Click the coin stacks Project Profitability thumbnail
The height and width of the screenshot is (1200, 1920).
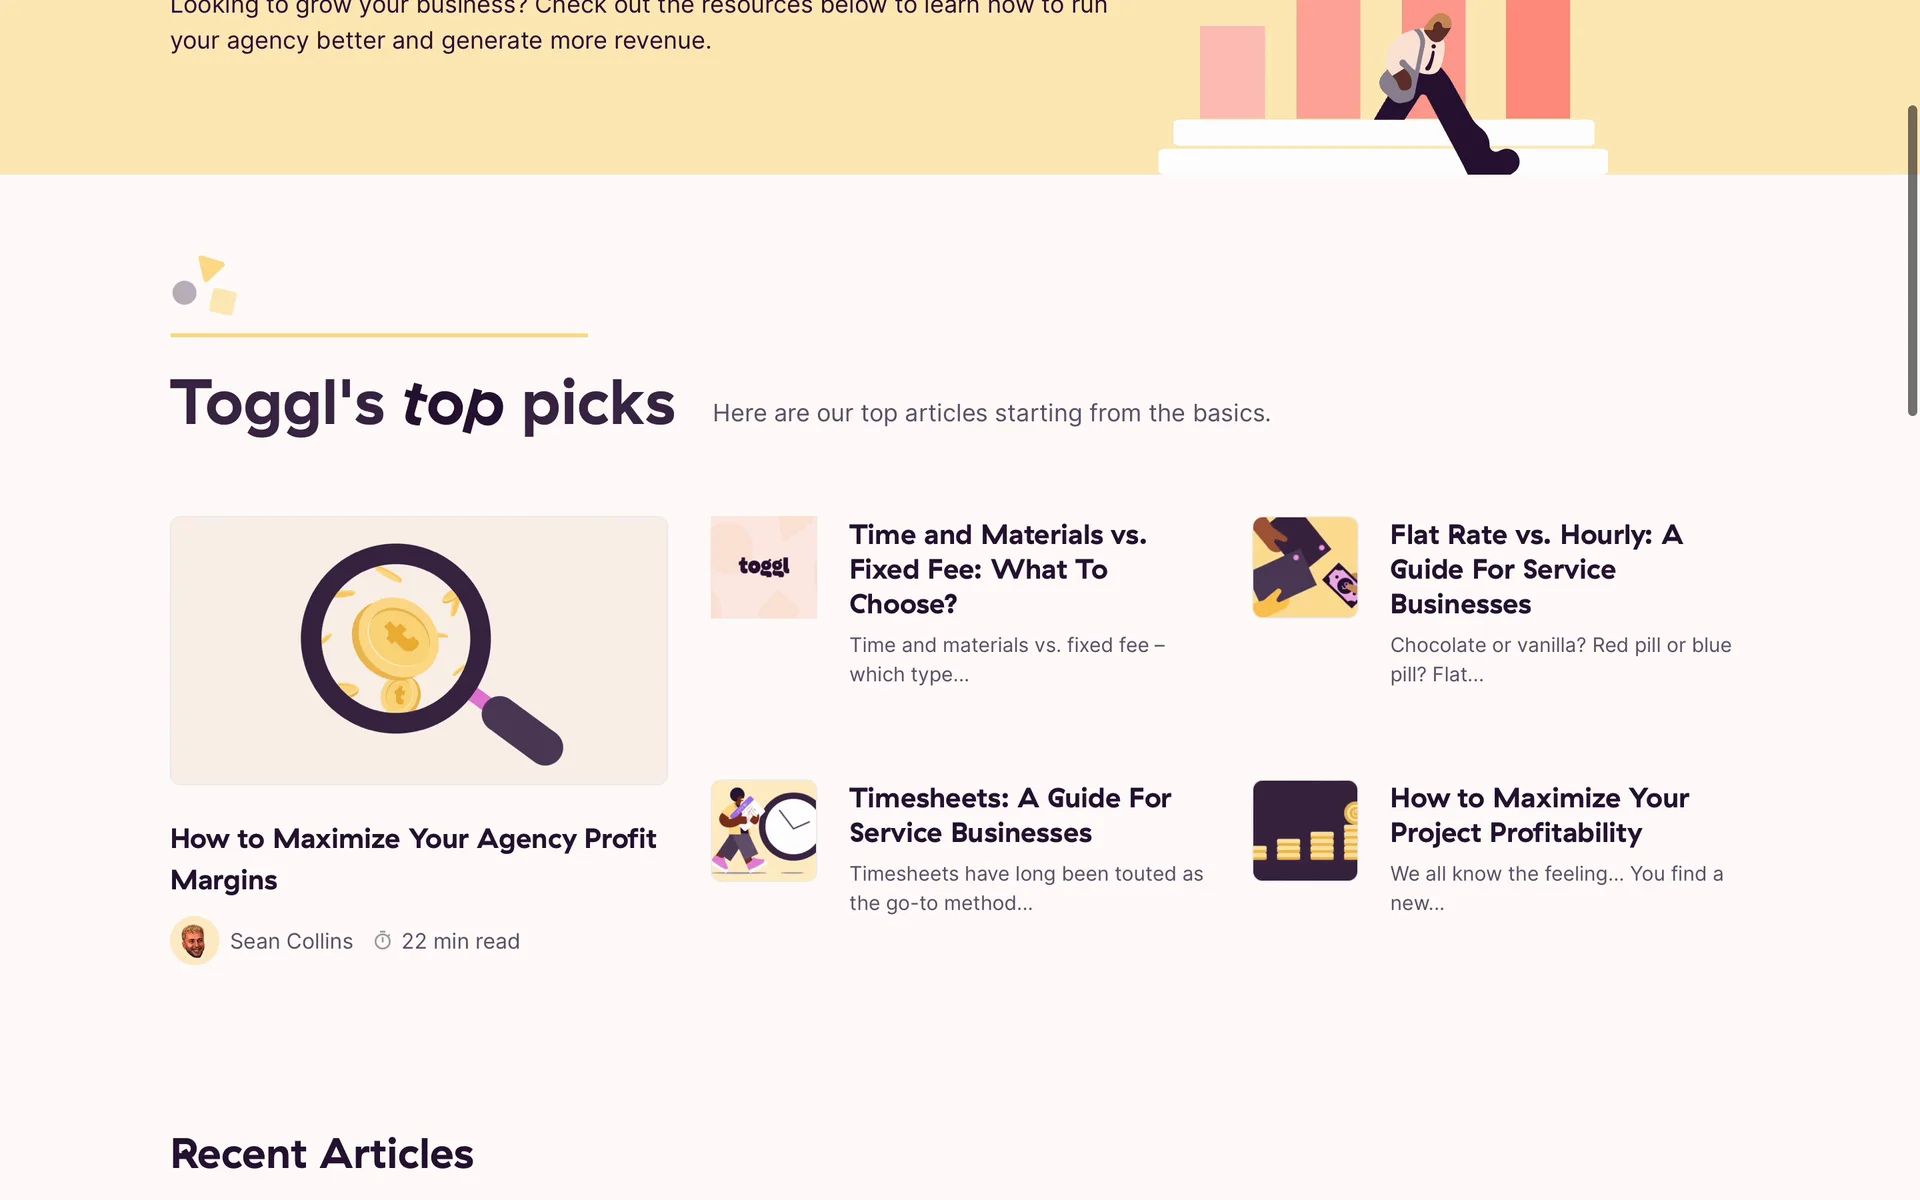[x=1304, y=830]
